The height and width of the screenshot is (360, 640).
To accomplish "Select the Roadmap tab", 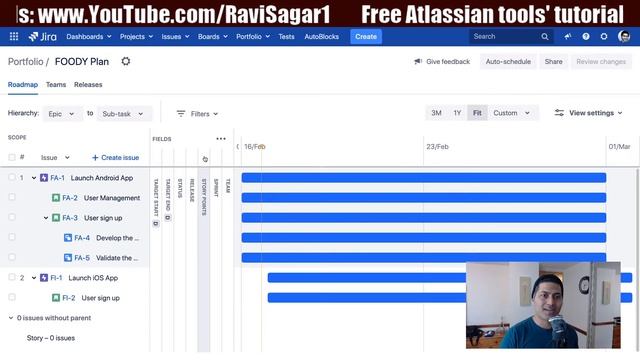I will (x=23, y=84).
